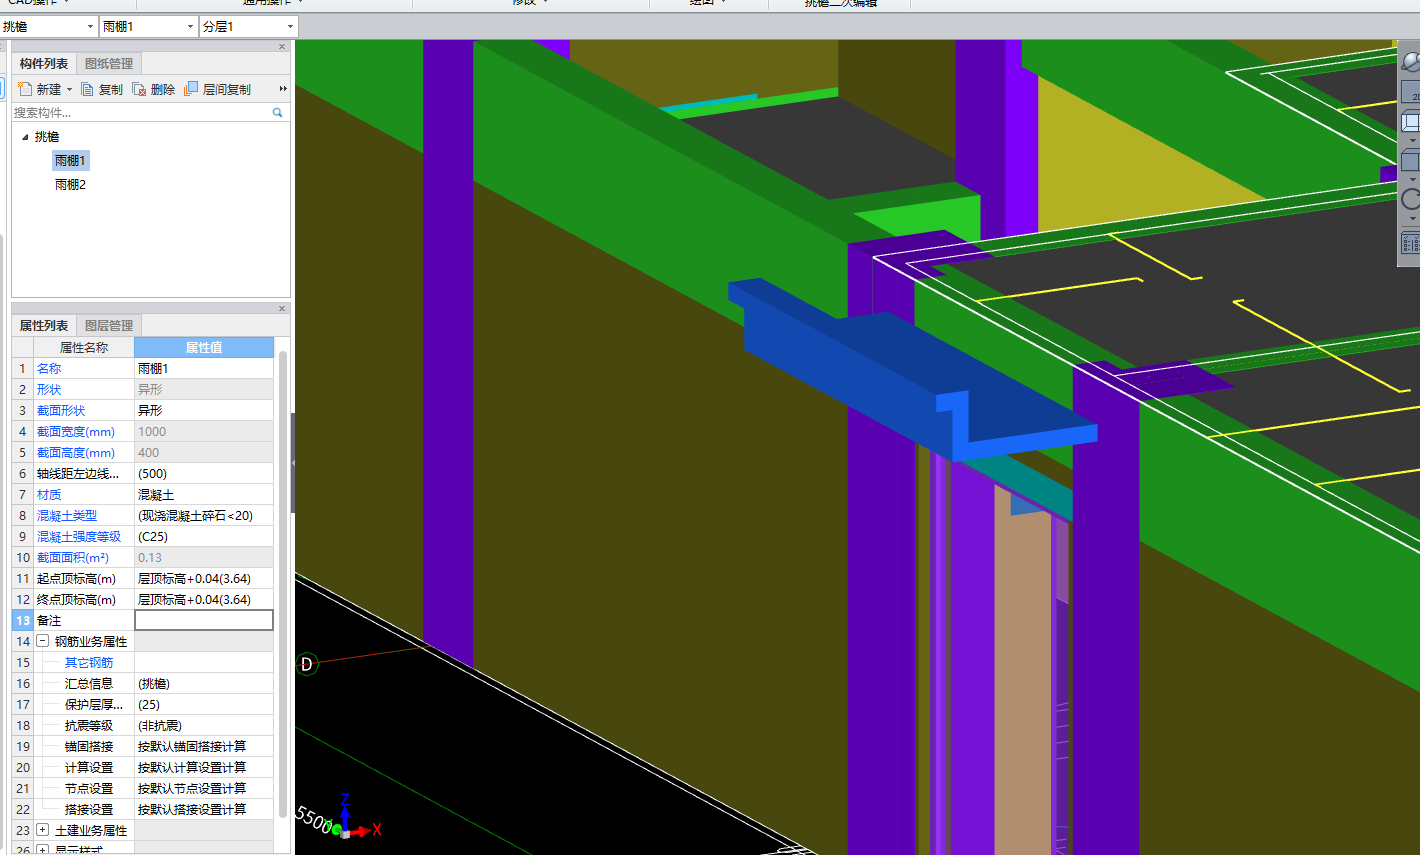Click the 属性名称 column header
Image resolution: width=1420 pixels, height=855 pixels.
[84, 348]
